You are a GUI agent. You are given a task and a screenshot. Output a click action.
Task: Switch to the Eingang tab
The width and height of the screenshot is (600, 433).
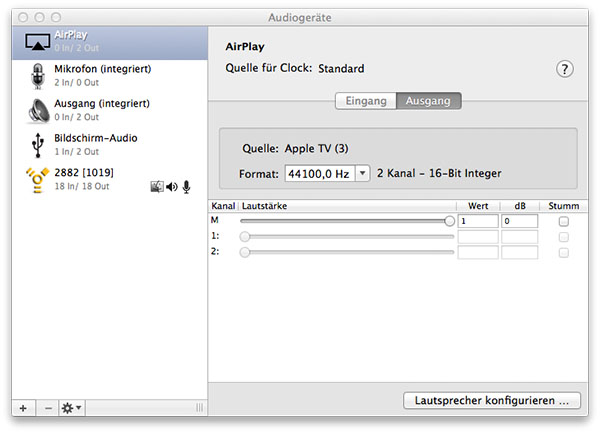(x=365, y=101)
